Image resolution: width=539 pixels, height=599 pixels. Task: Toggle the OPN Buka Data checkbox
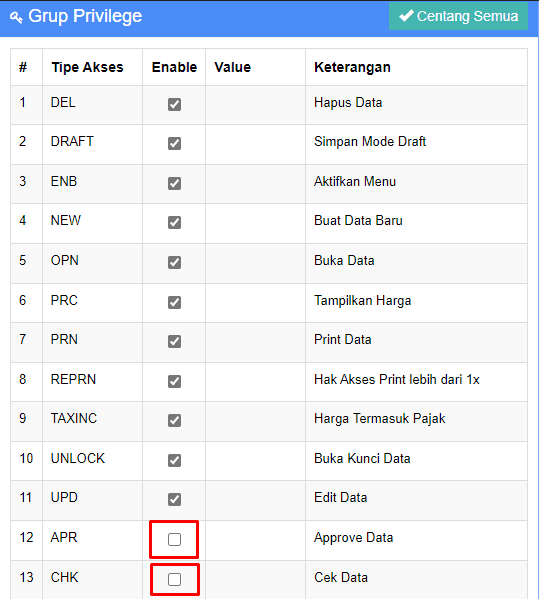(x=175, y=262)
